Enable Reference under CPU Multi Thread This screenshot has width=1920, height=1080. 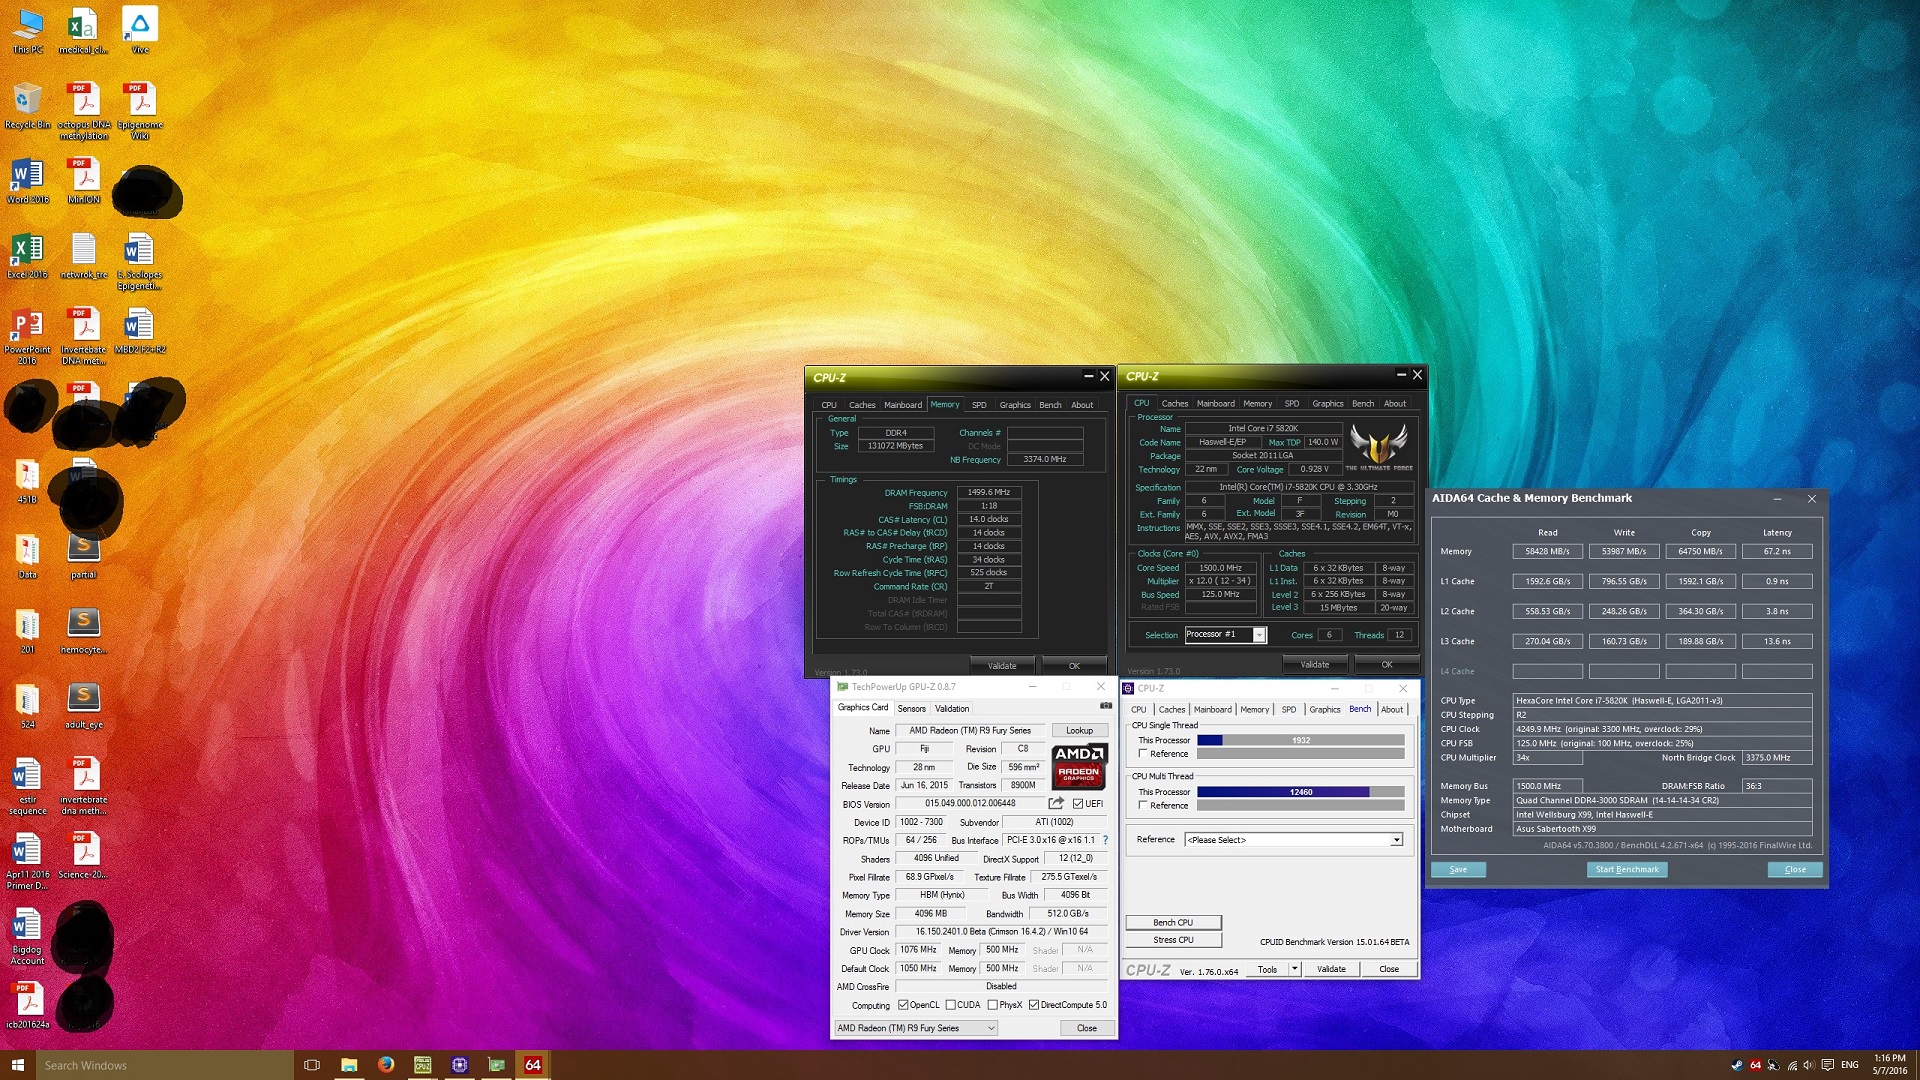(1142, 805)
